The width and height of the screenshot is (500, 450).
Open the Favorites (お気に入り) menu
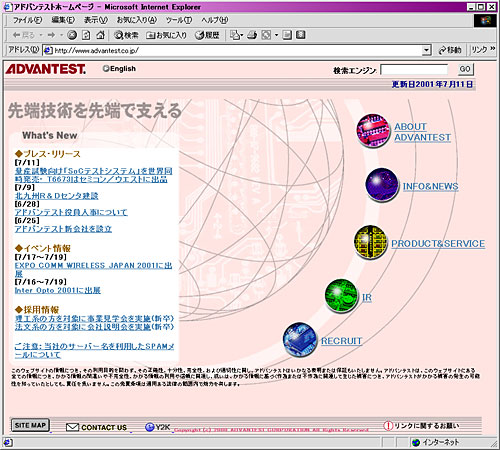coord(137,20)
